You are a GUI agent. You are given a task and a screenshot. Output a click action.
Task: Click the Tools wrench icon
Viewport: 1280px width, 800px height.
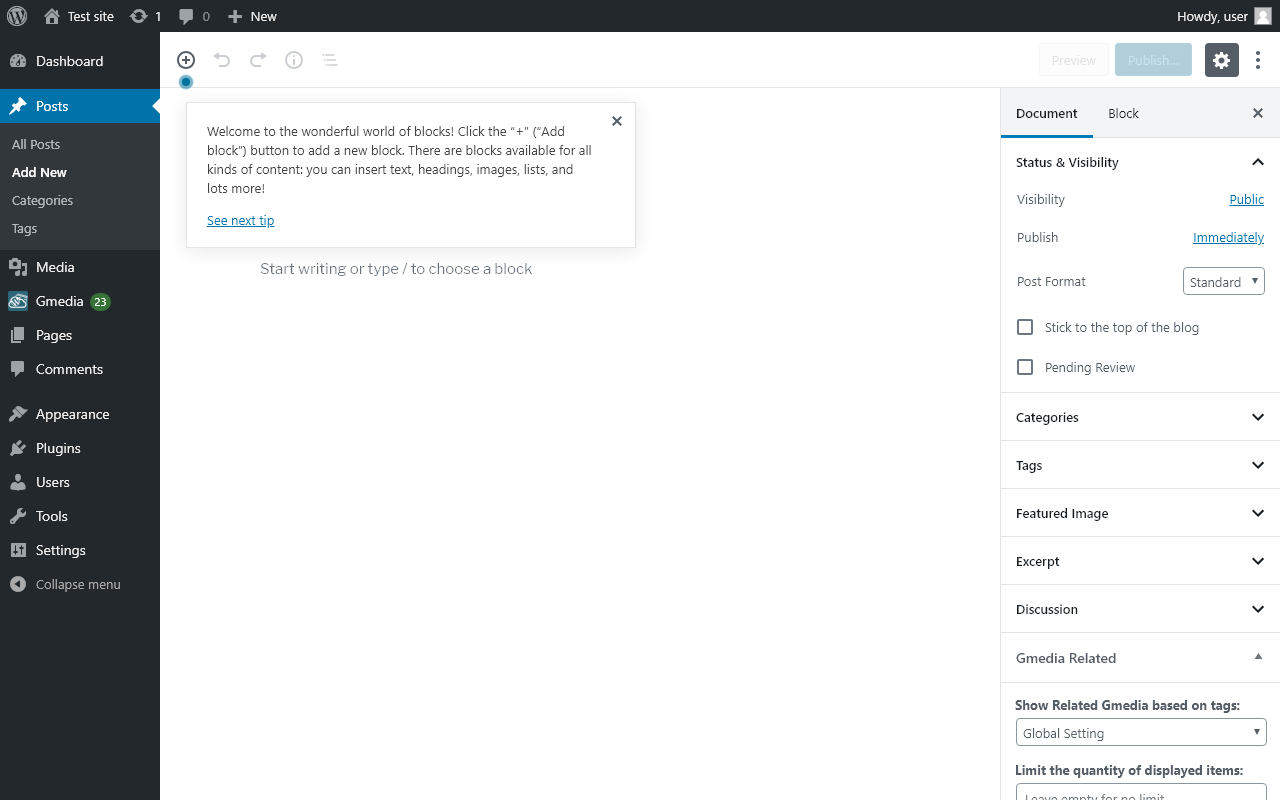click(18, 516)
